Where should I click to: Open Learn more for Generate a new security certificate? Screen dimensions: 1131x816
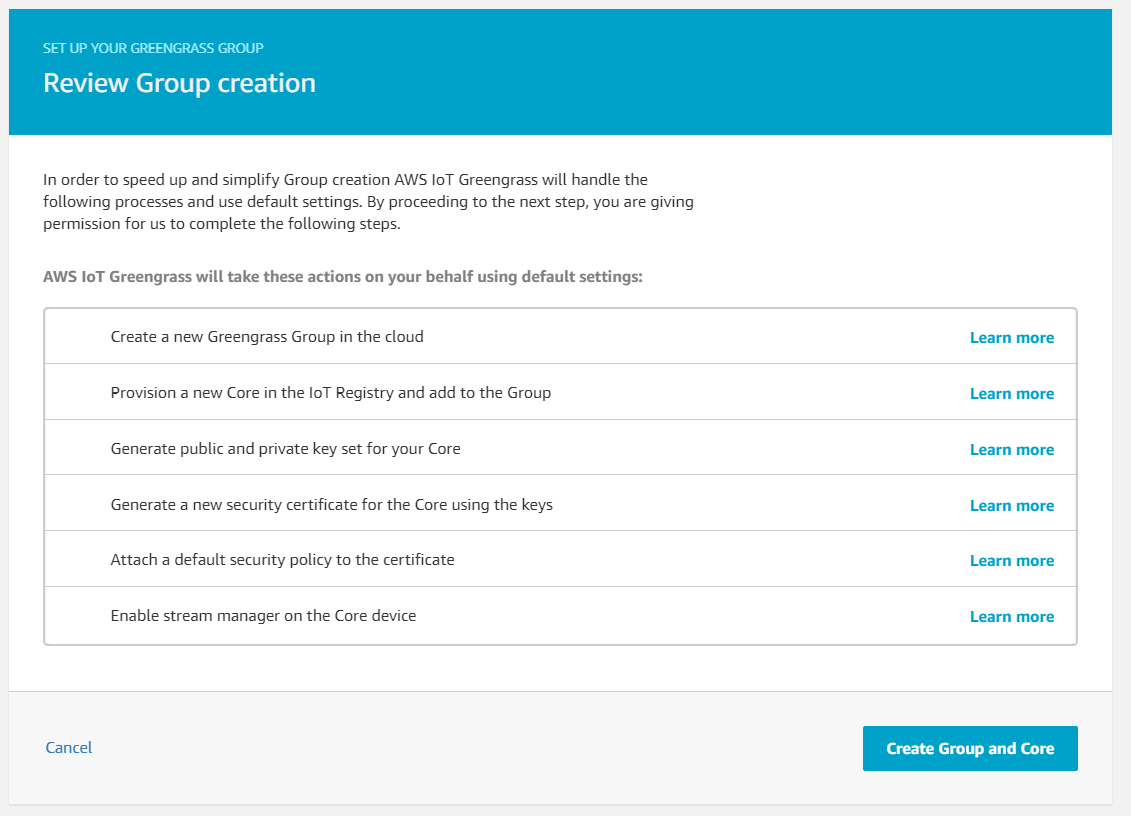[1011, 505]
